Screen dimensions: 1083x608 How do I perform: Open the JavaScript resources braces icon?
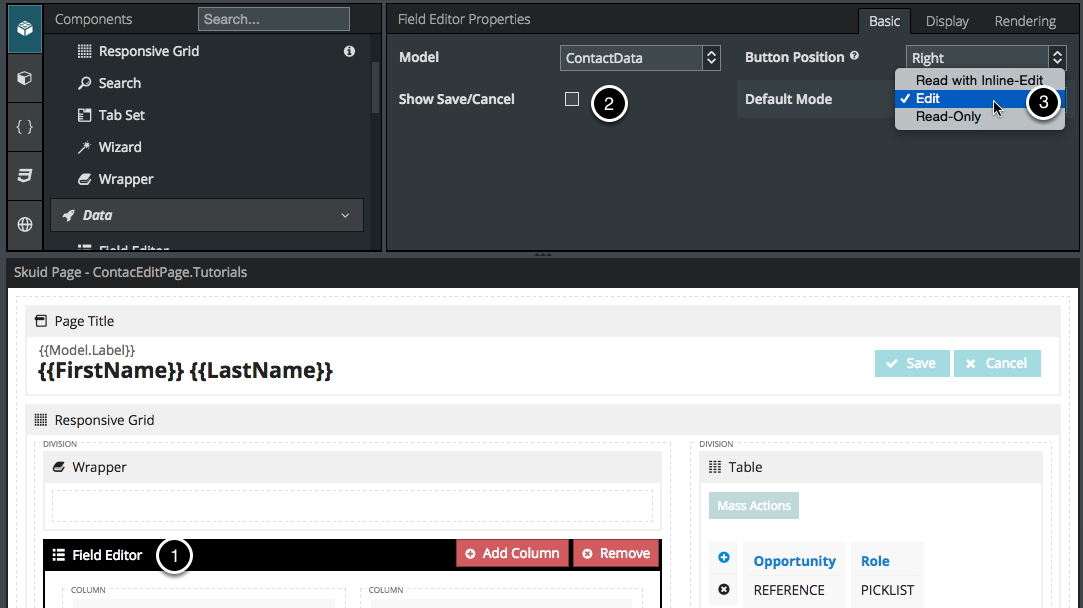25,126
